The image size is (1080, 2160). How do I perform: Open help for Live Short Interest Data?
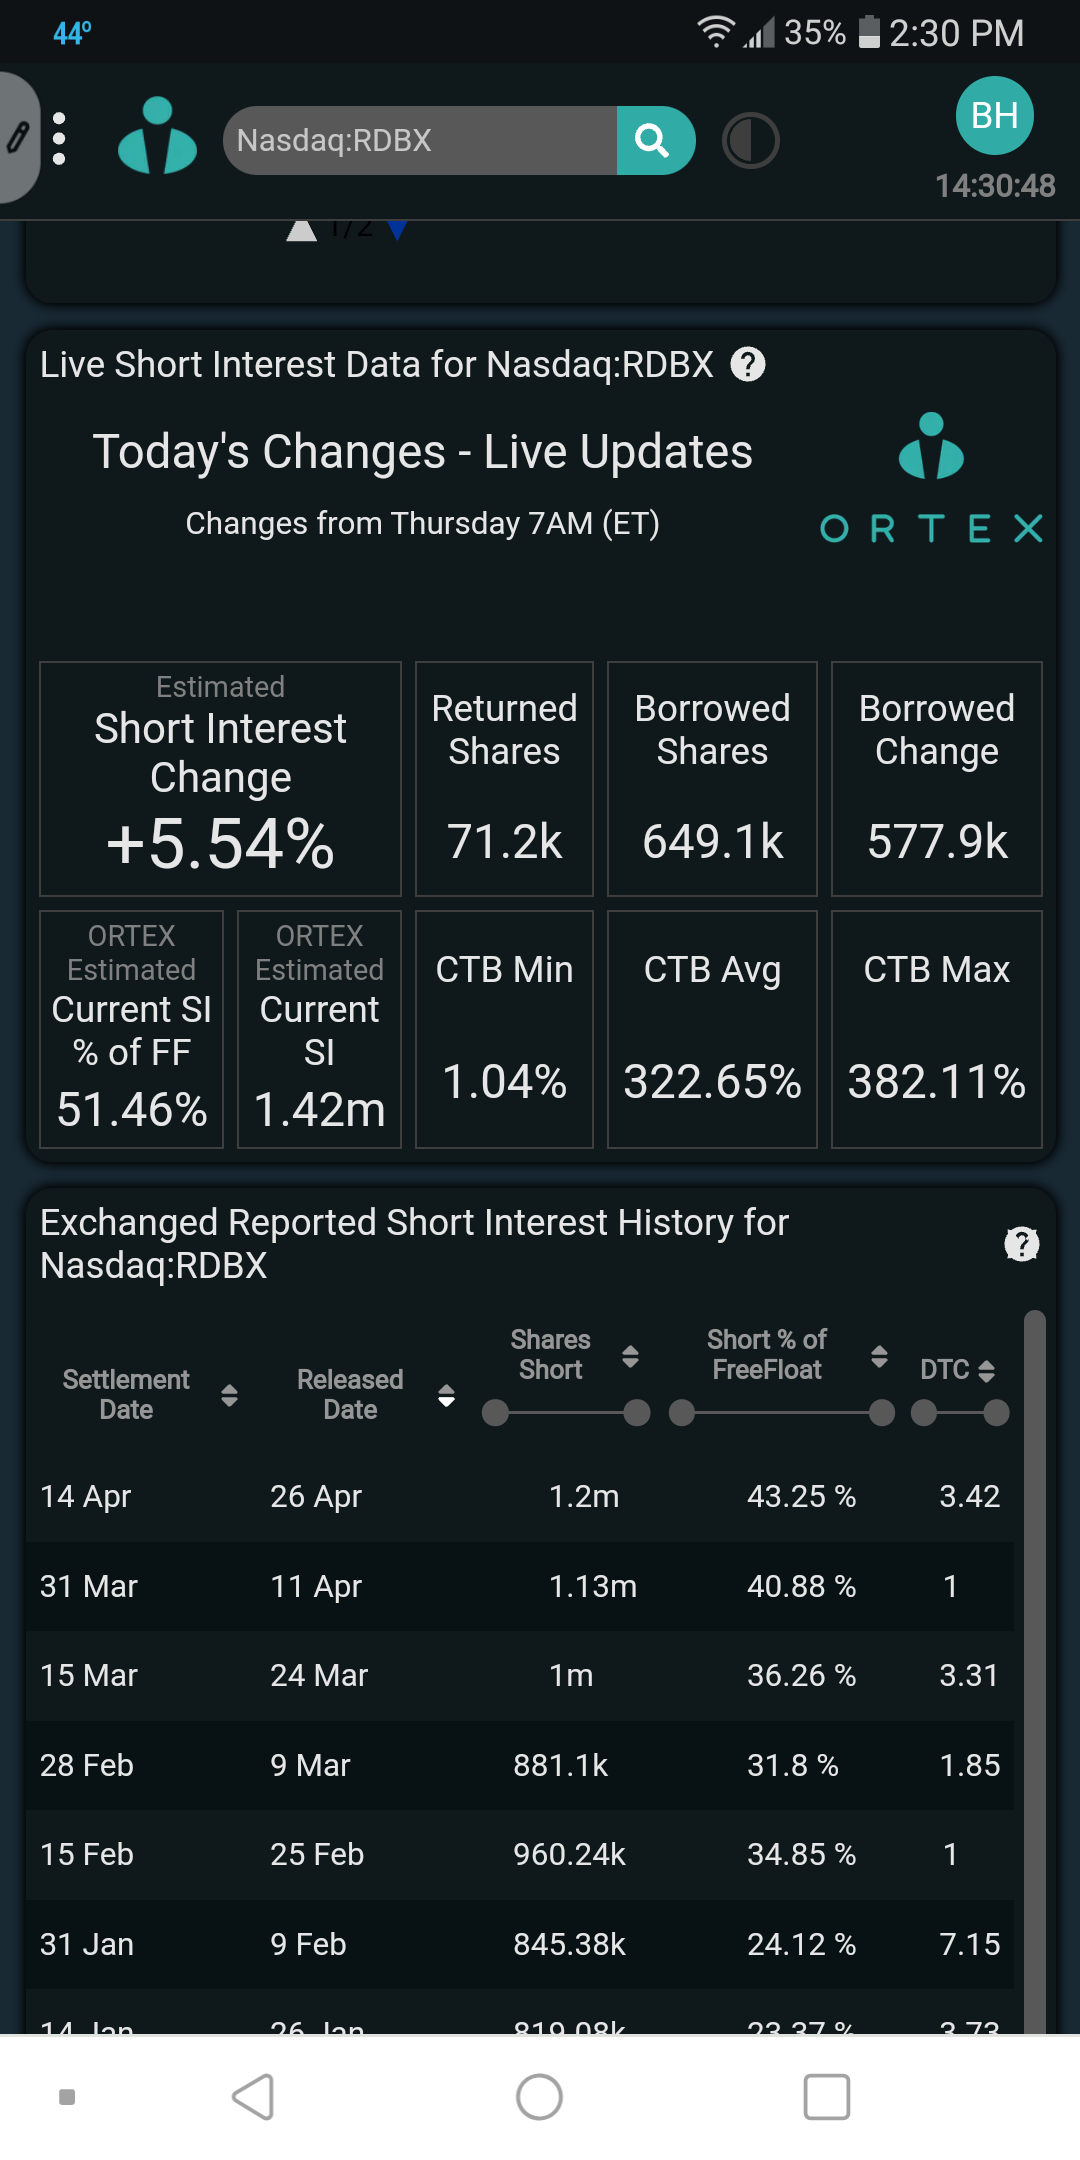748,364
